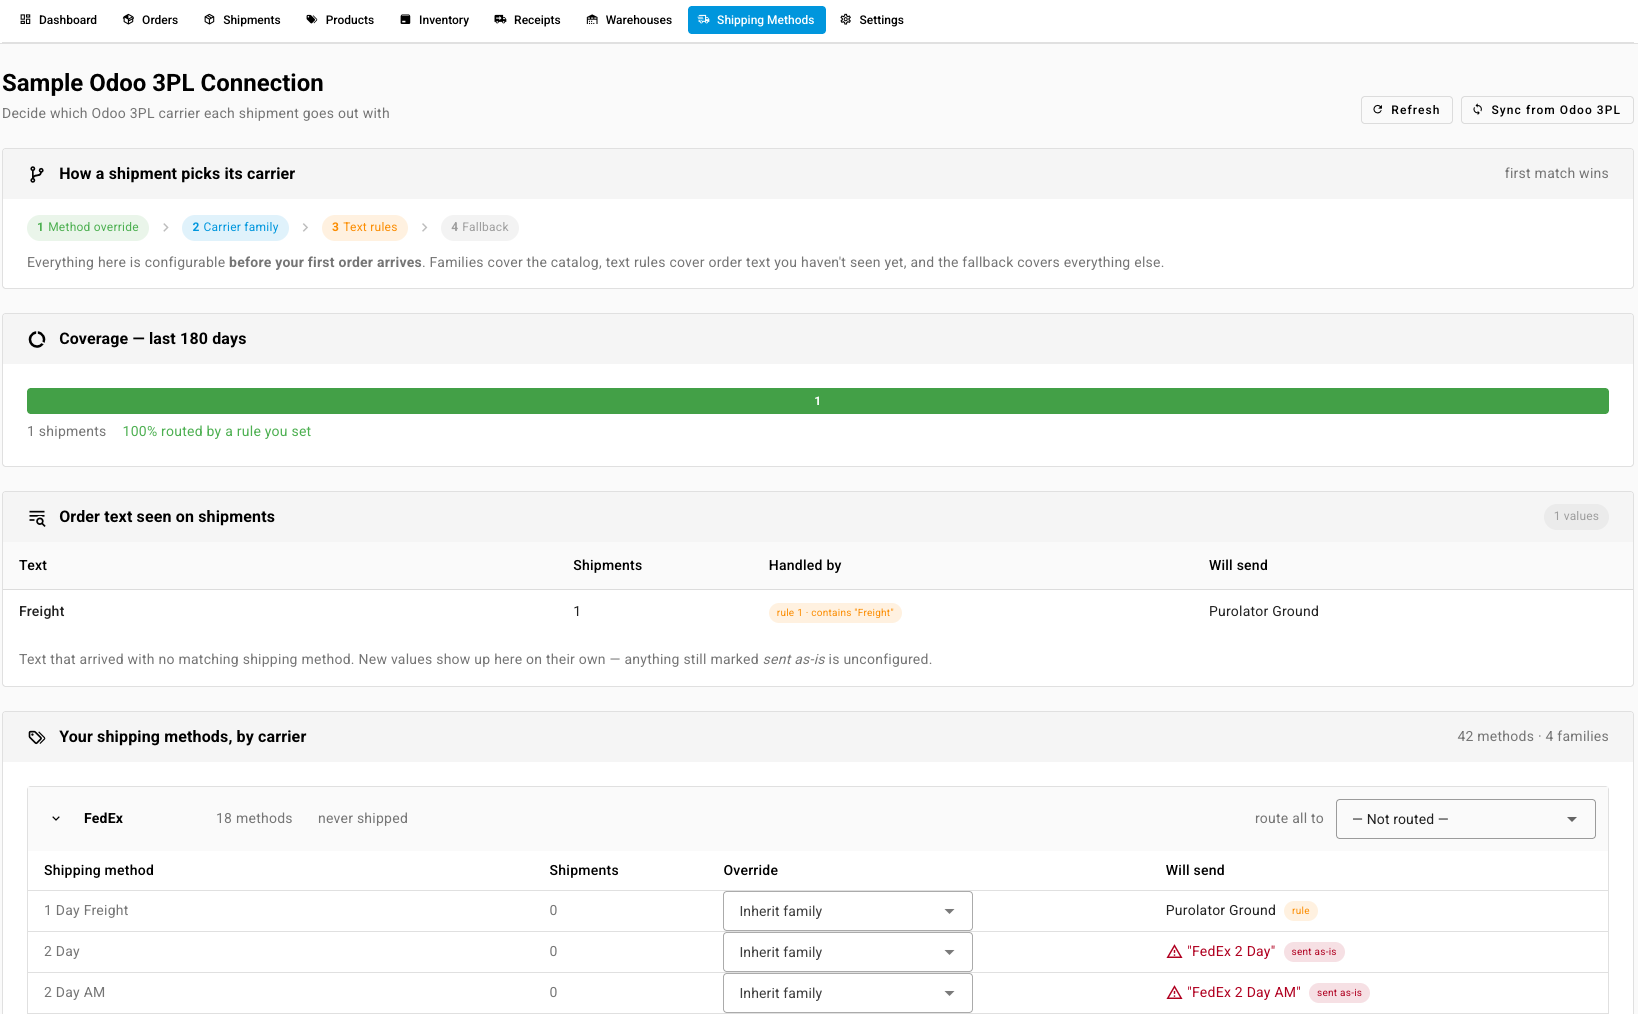1638x1014 pixels.
Task: Click the "Freight" text cell
Action: click(42, 612)
